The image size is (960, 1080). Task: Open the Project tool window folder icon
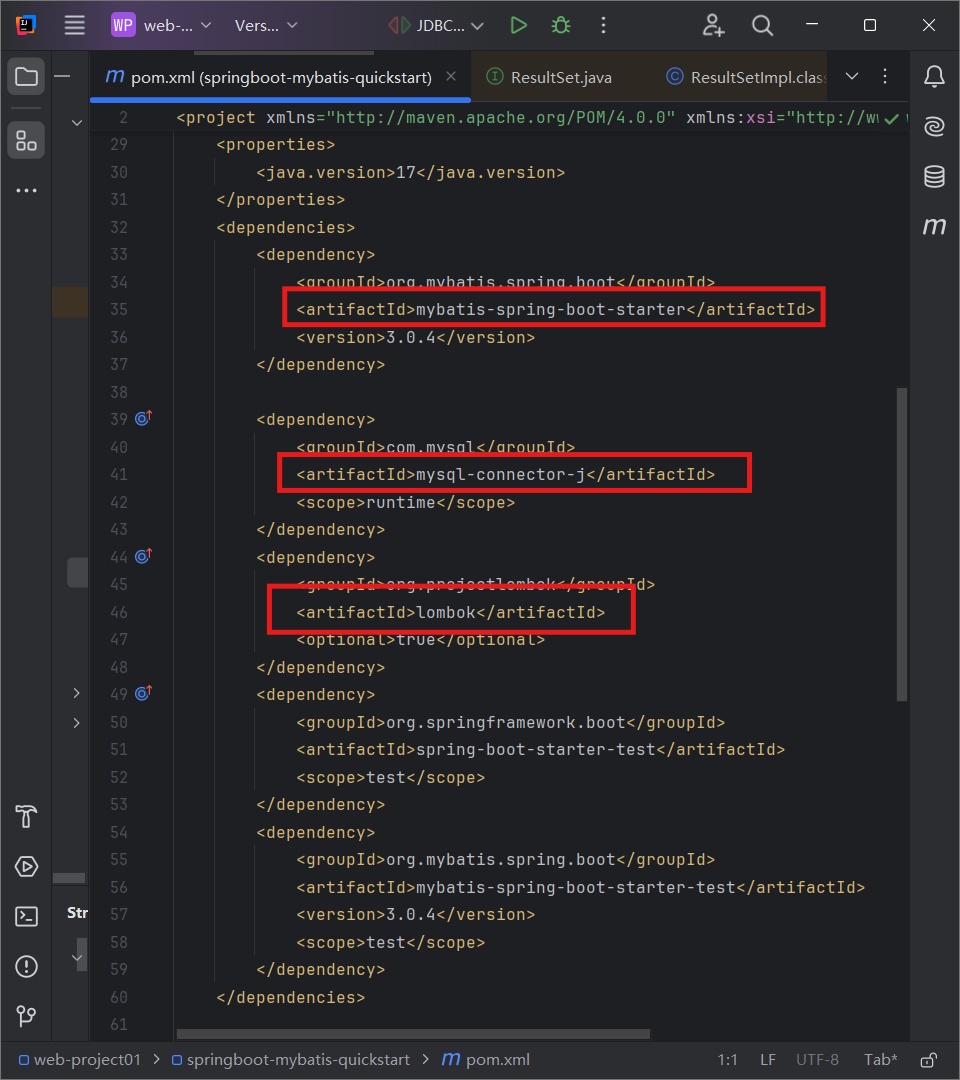26,76
